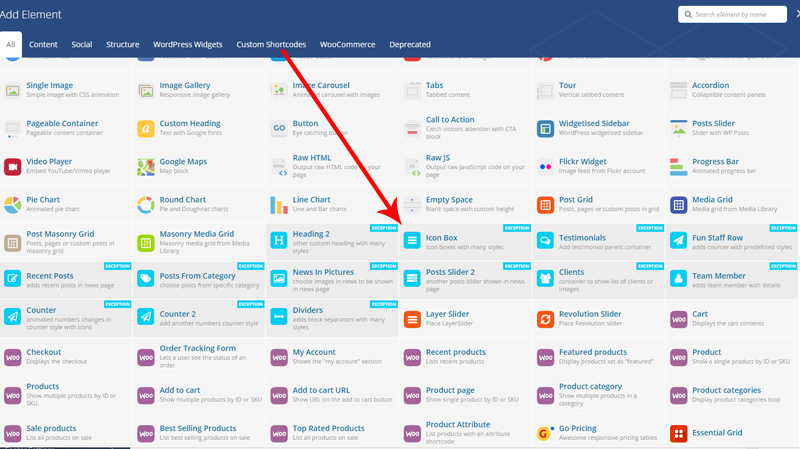Choose the Fun Staff Row element
Viewport: 800px width, 449px height.
(x=732, y=242)
